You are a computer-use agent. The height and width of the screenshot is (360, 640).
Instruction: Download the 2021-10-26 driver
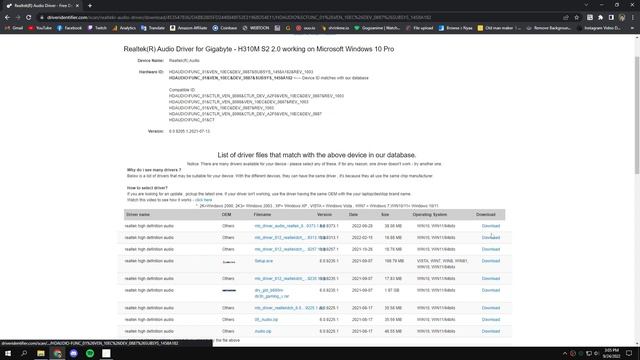point(491,249)
